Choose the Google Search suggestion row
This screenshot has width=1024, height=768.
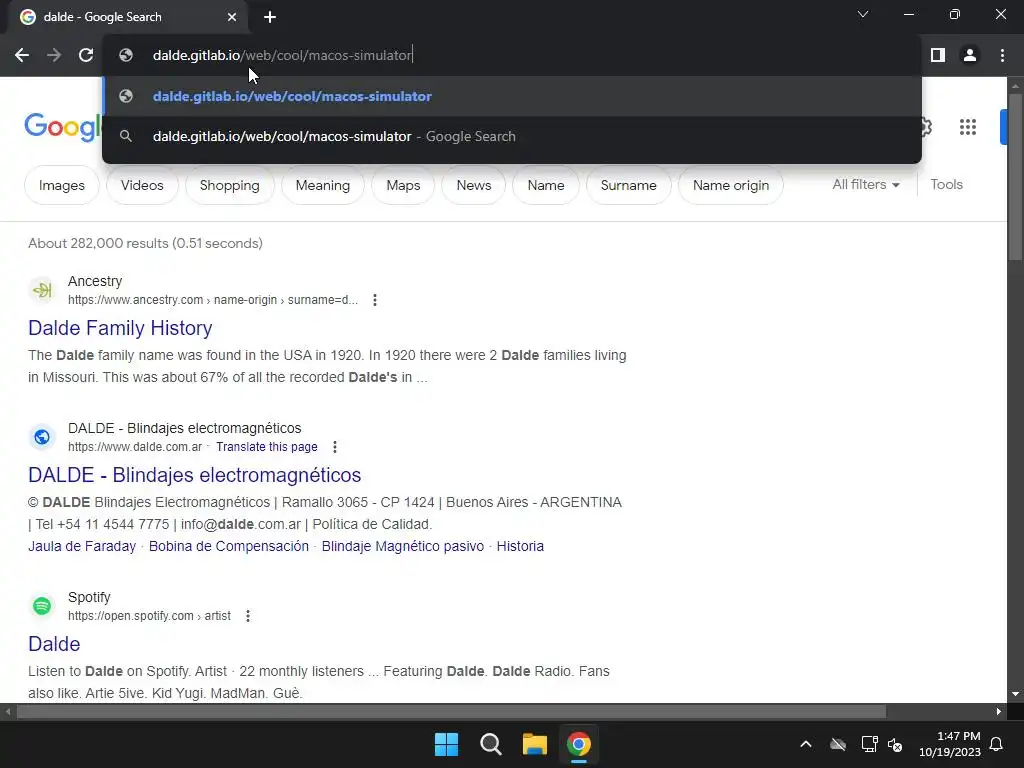pyautogui.click(x=512, y=136)
